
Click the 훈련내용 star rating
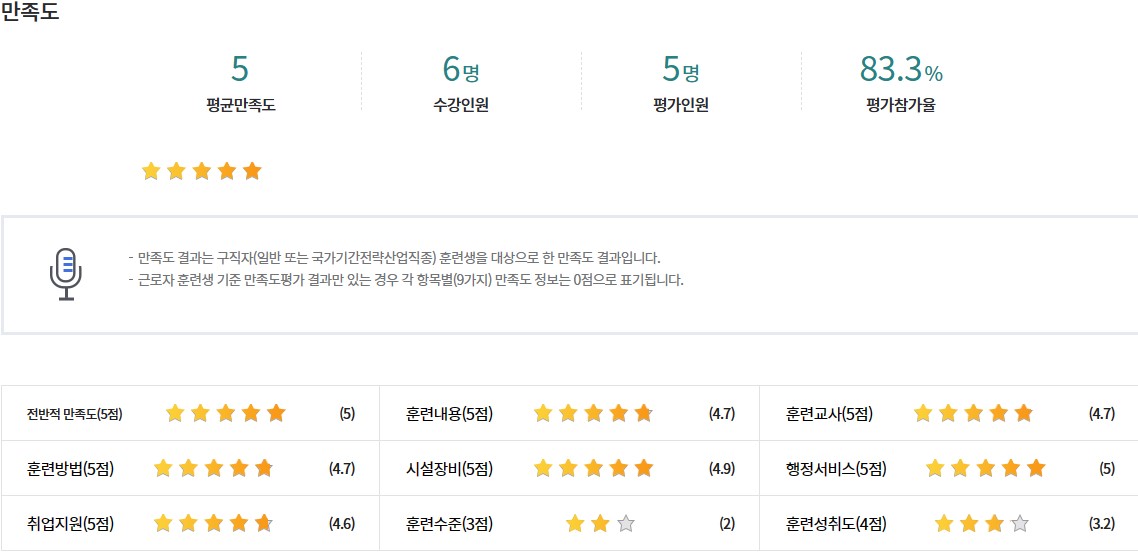click(x=593, y=413)
